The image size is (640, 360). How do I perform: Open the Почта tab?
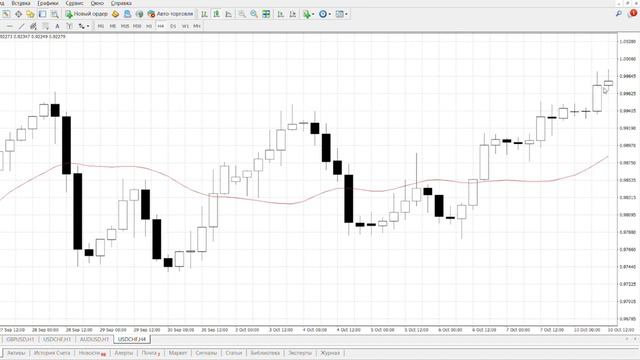[151, 353]
